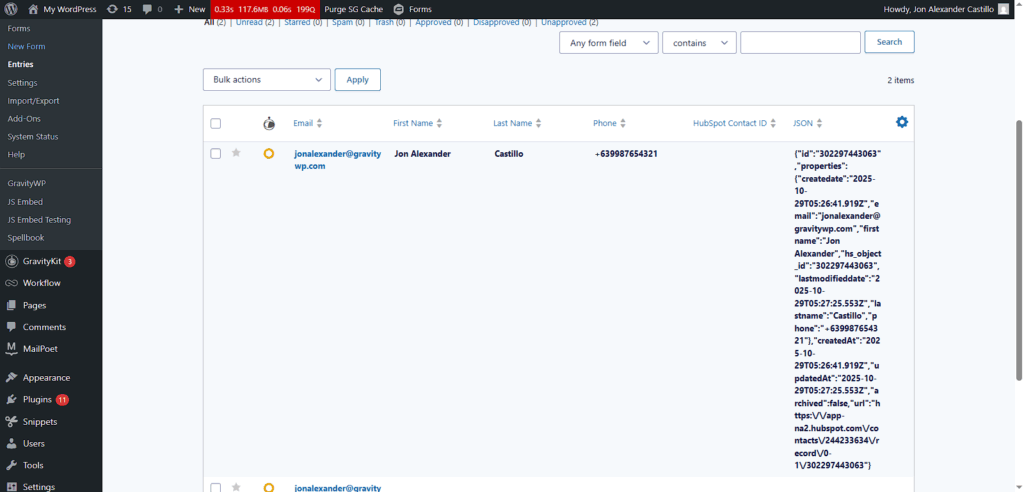Click the Apply button
The height and width of the screenshot is (492, 1024).
[x=357, y=80]
